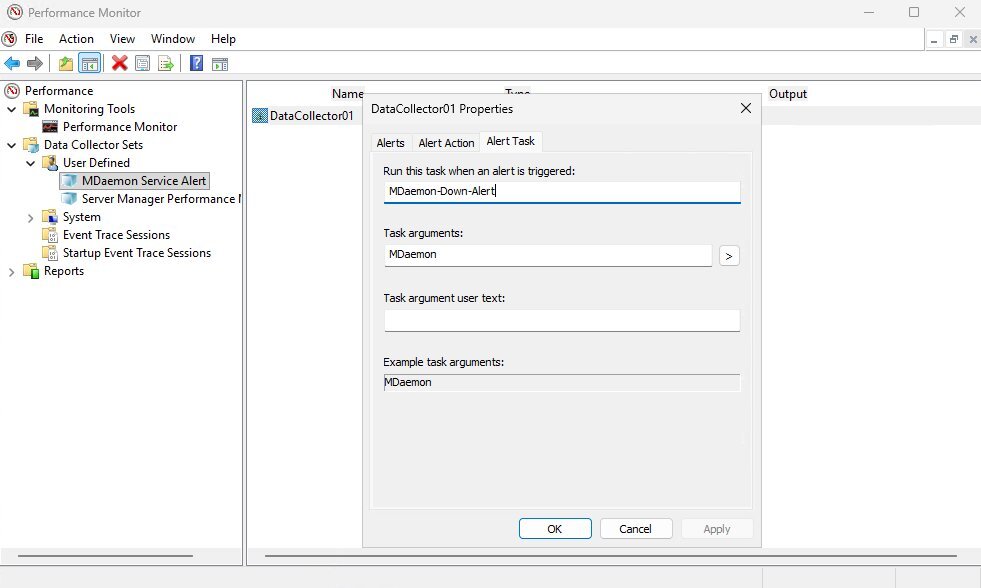The image size is (981, 588).
Task: Click the Monitoring Tools folder icon
Action: [31, 109]
